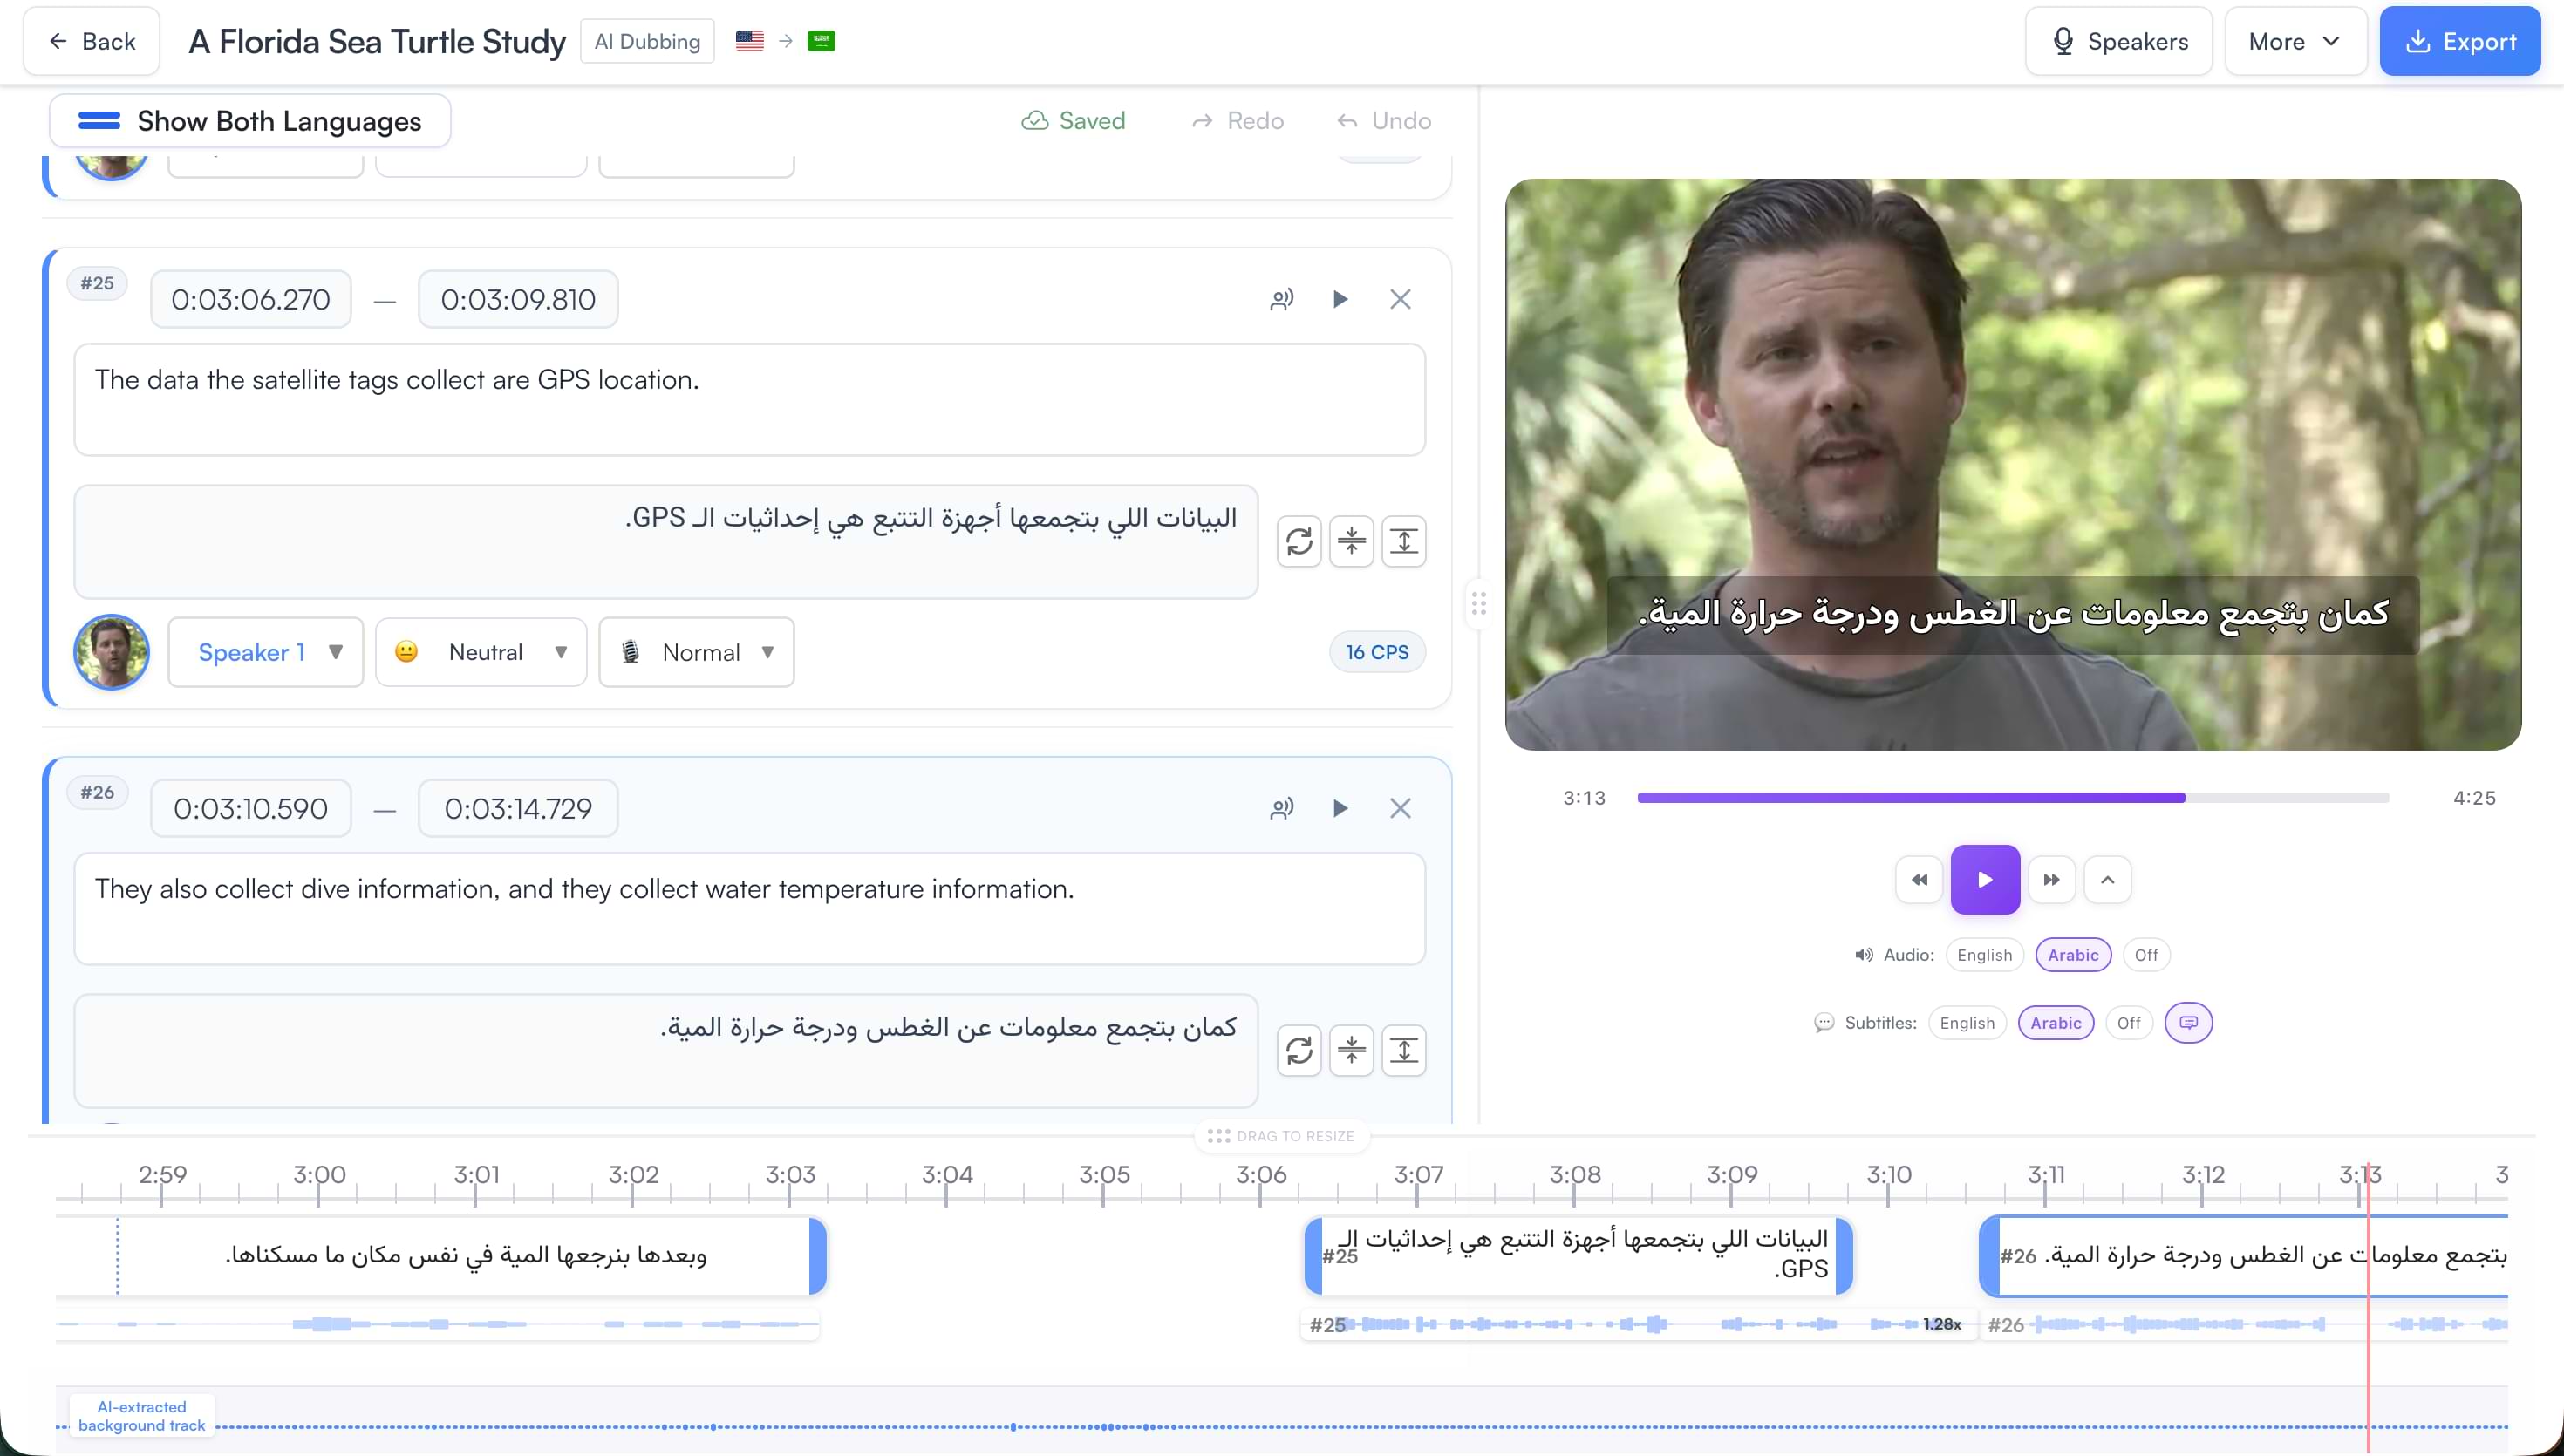Set subtitles to Arabic
This screenshot has height=1456, width=2564.
point(2055,1023)
